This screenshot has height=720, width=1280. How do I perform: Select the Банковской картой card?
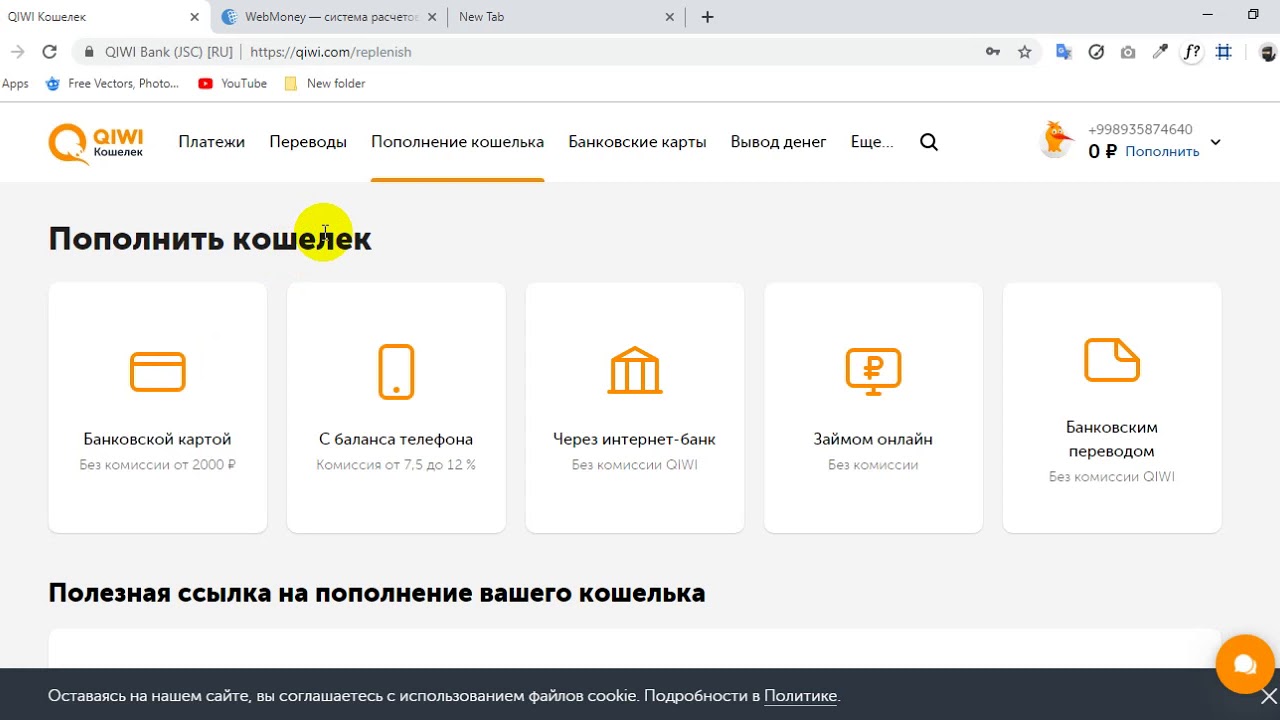[158, 408]
